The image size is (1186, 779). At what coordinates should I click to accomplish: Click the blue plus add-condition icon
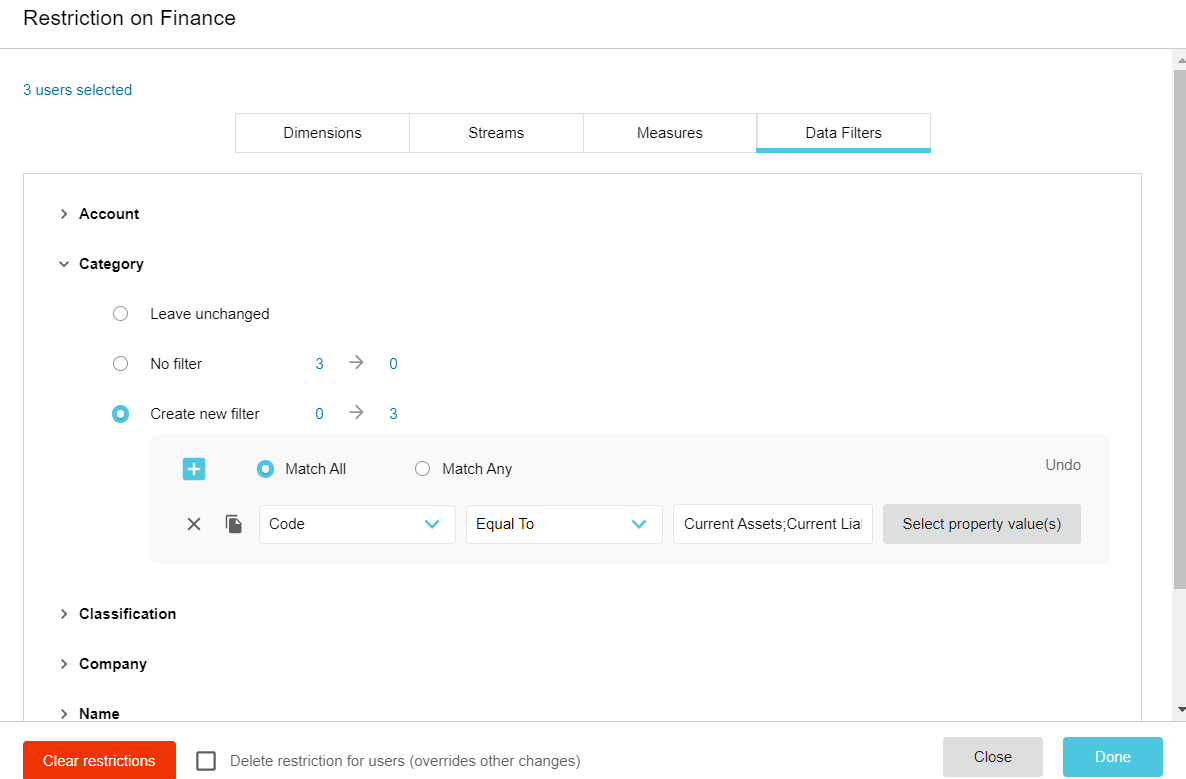click(194, 469)
